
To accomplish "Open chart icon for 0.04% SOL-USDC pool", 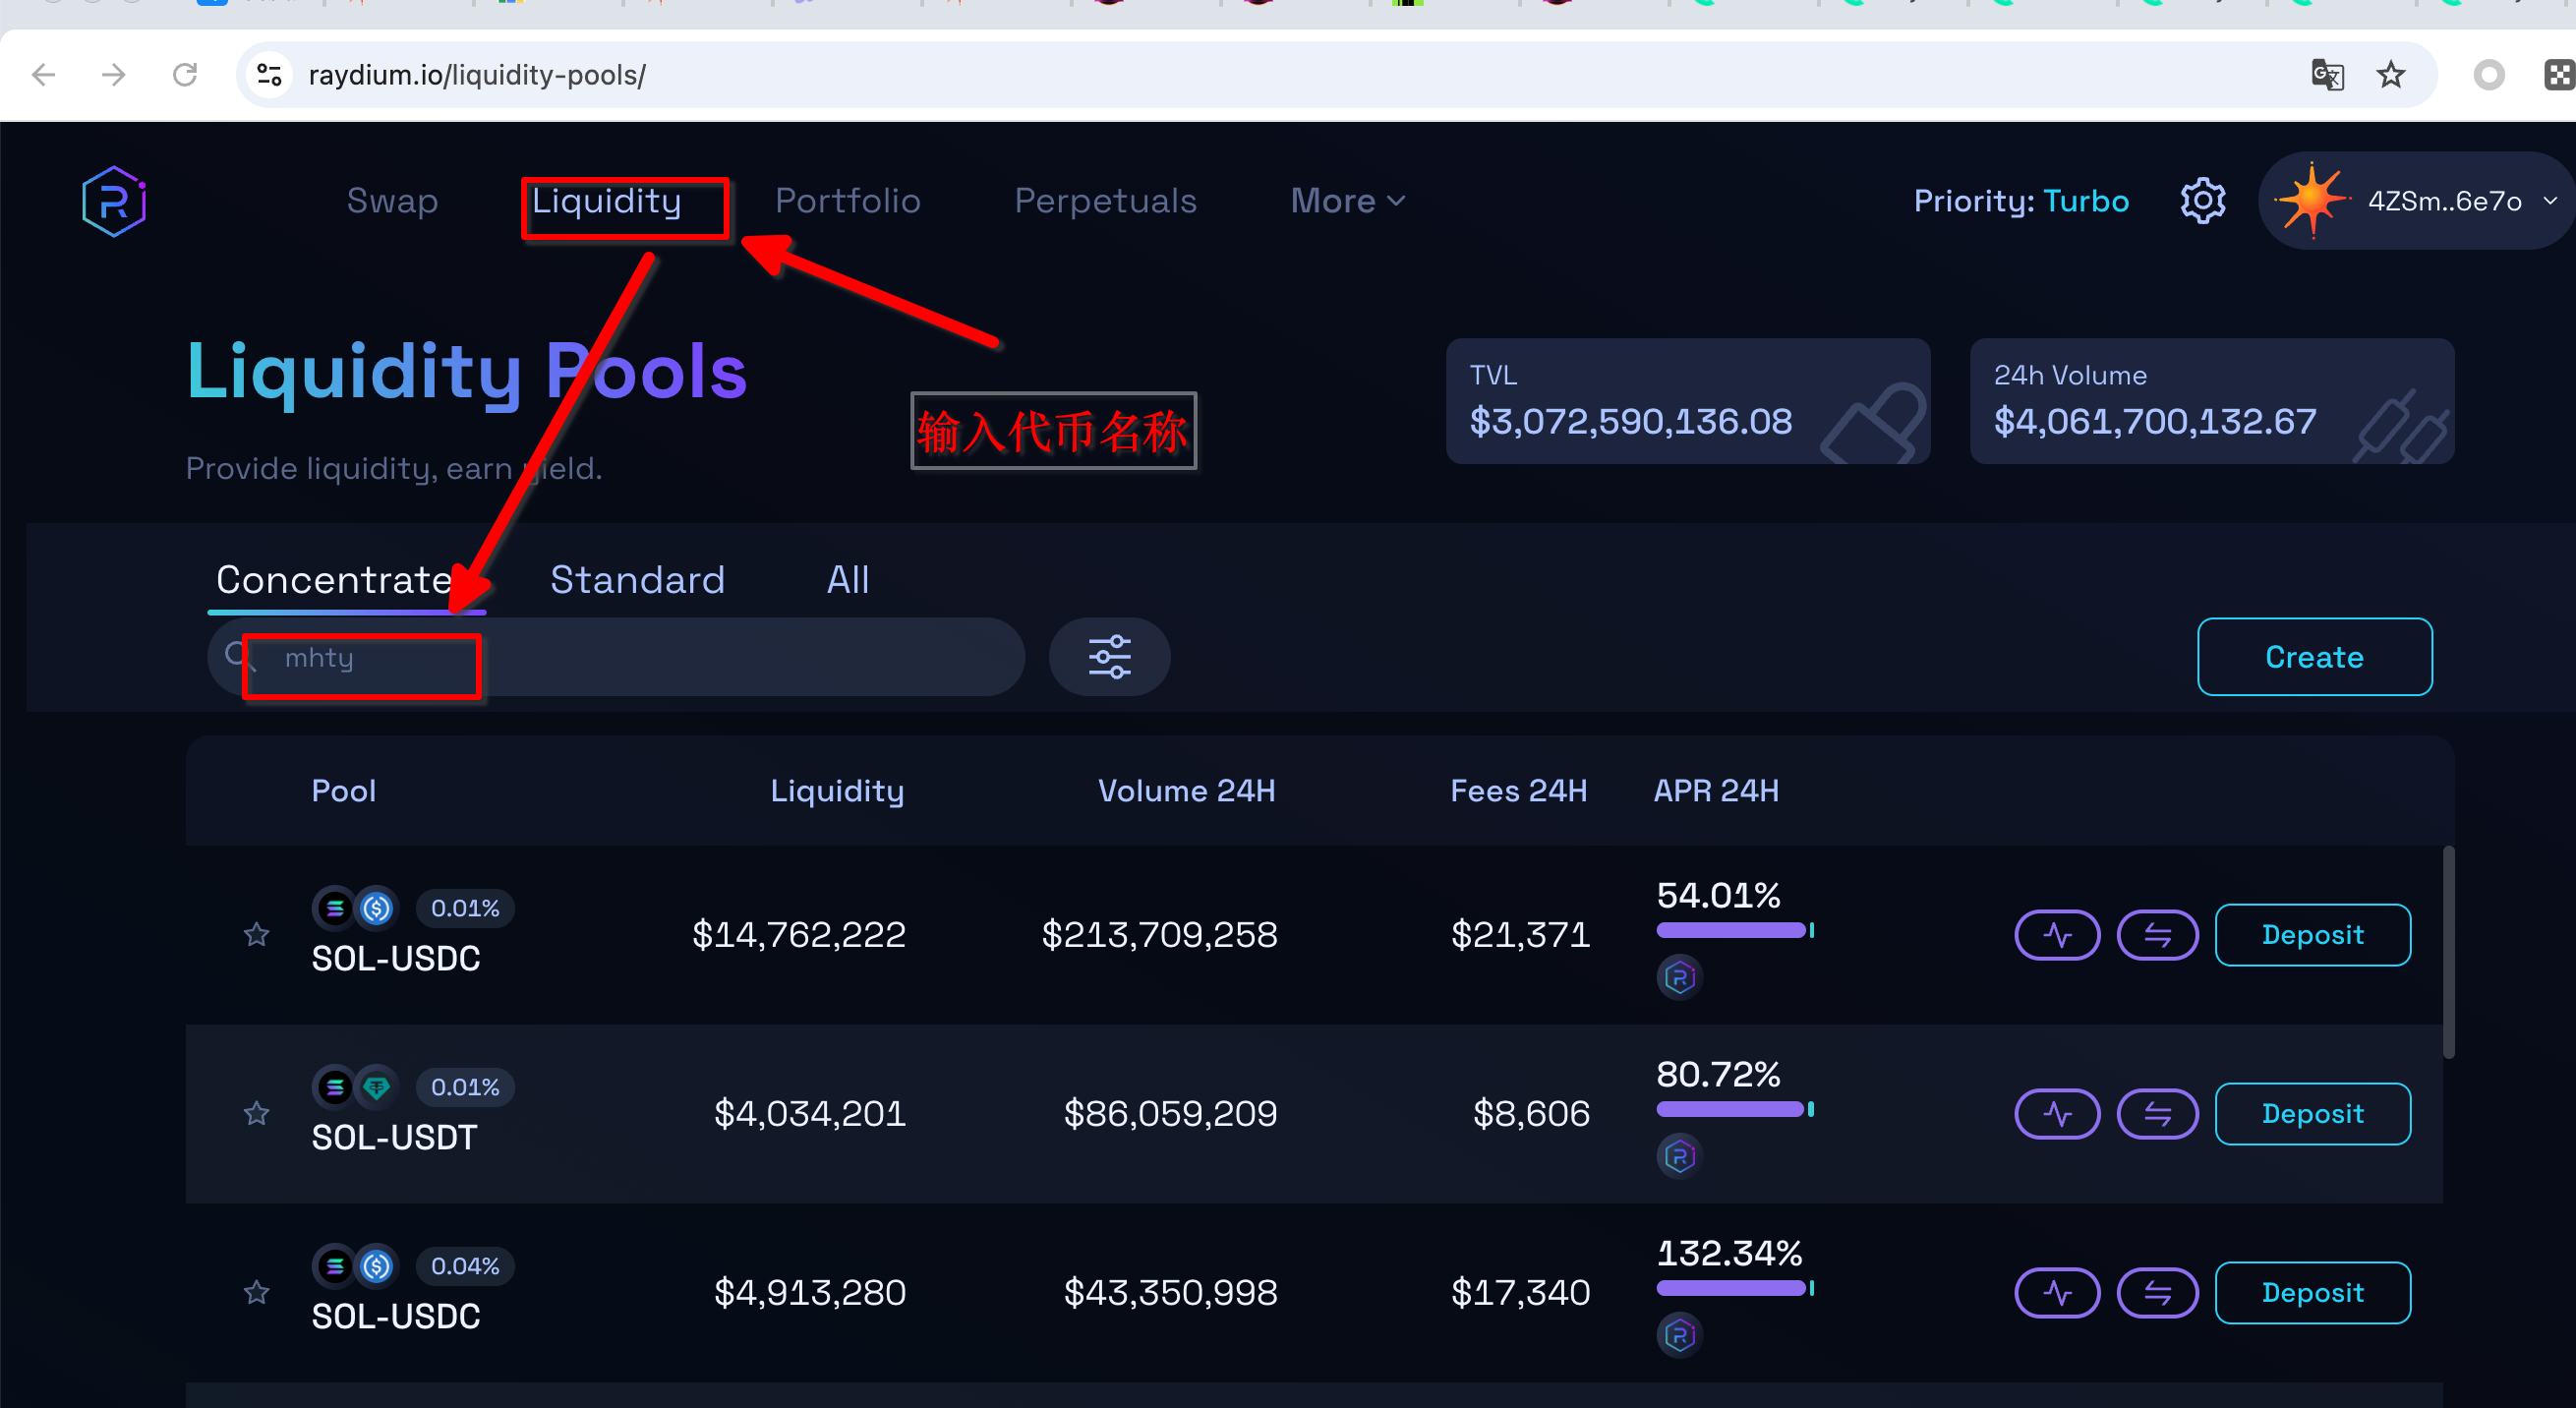I will click(2057, 1293).
